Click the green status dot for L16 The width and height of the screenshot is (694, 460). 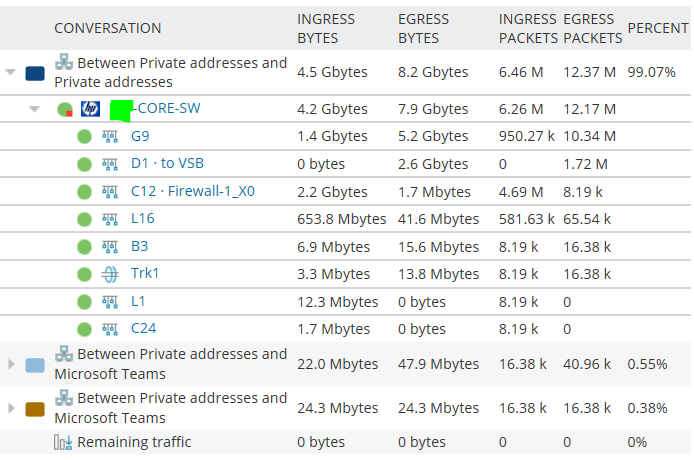(x=84, y=220)
